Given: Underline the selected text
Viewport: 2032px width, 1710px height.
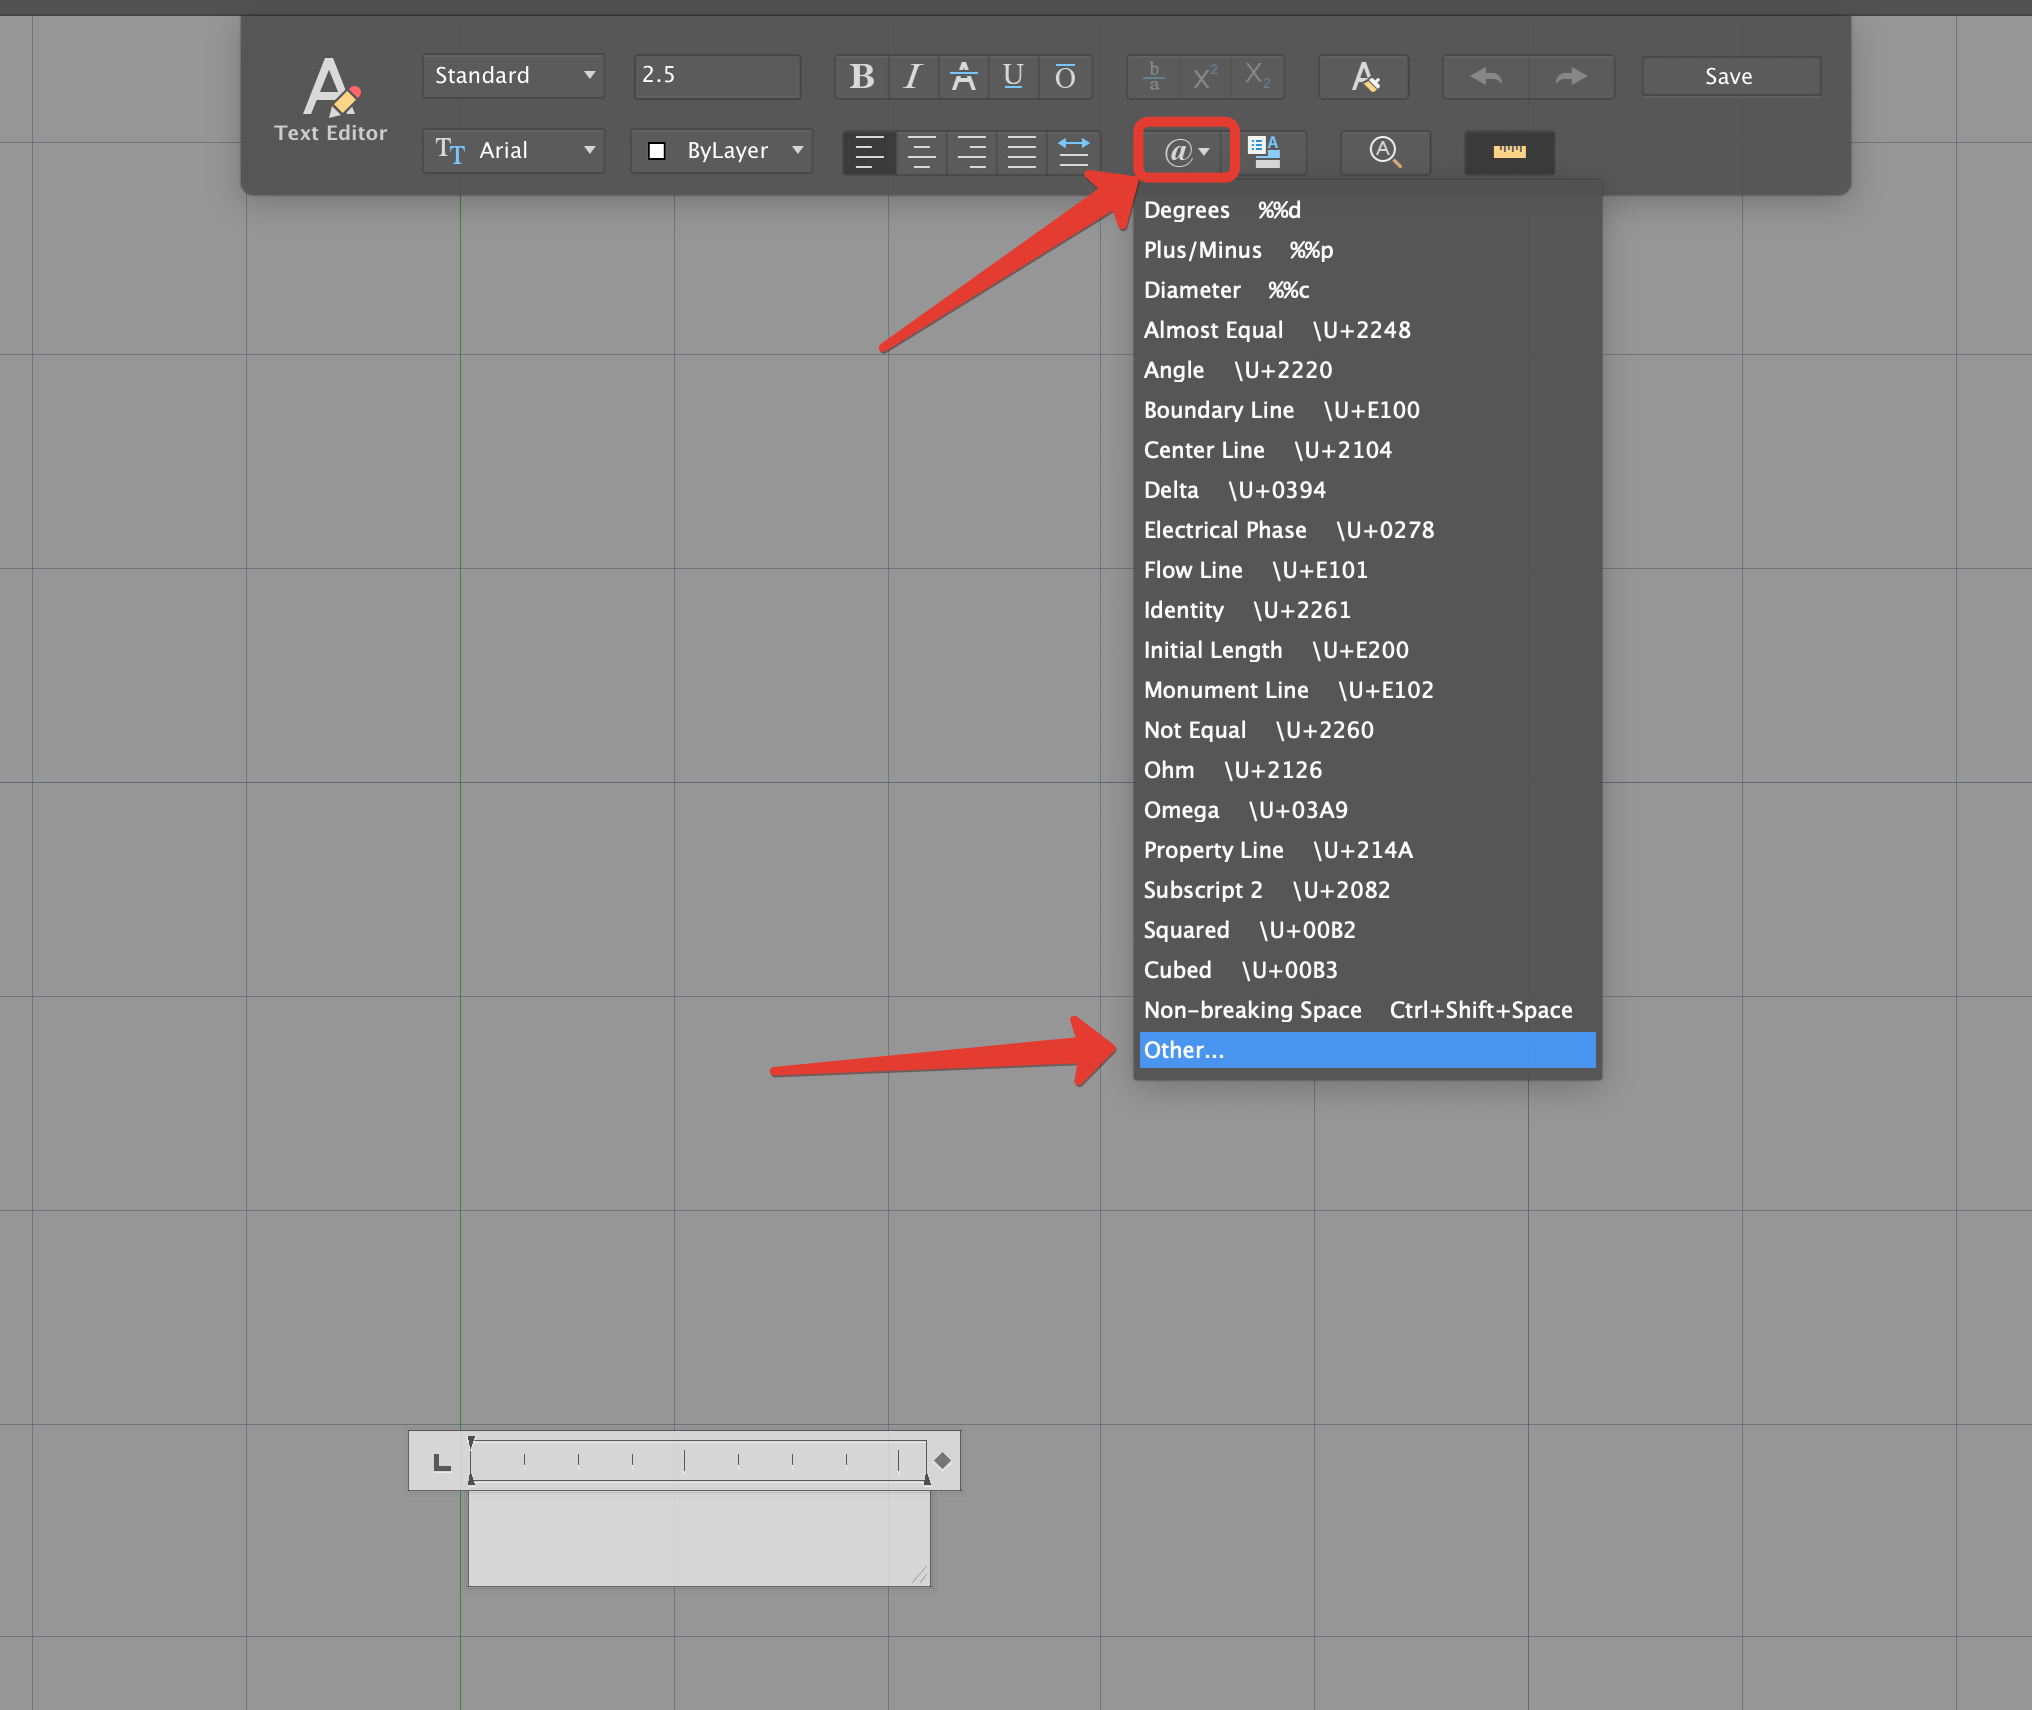Looking at the screenshot, I should tap(1013, 76).
